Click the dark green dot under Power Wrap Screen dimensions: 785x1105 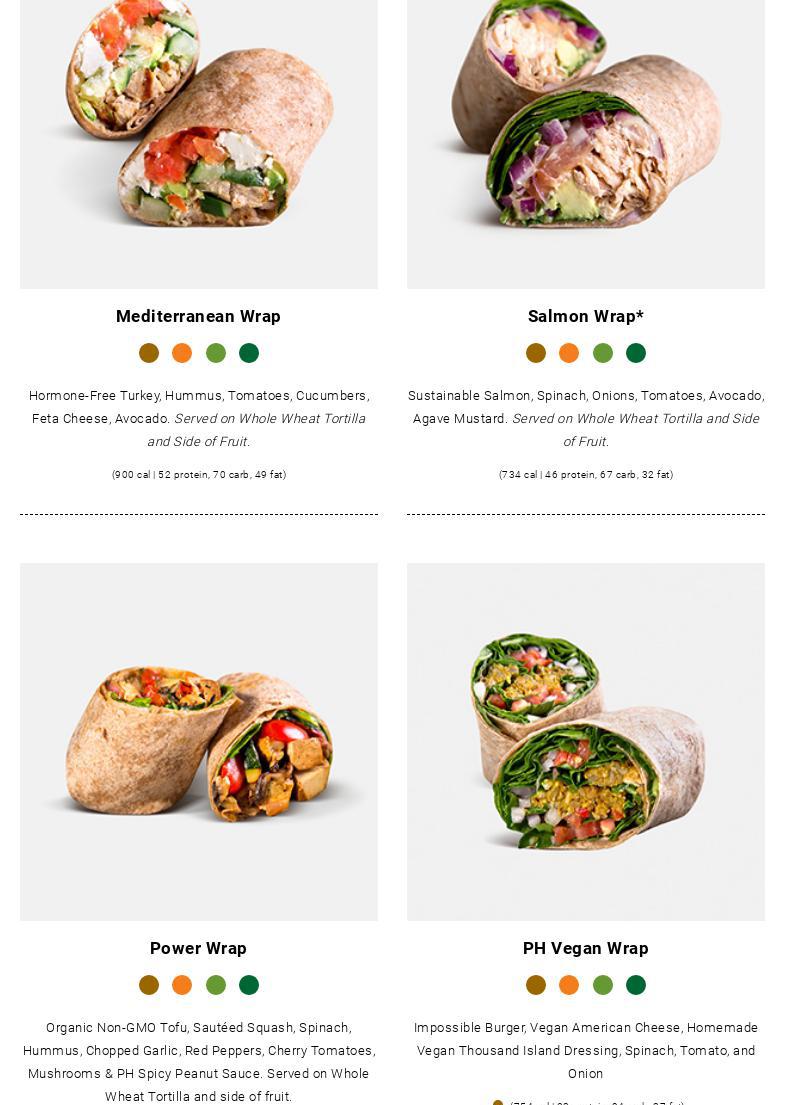[249, 985]
